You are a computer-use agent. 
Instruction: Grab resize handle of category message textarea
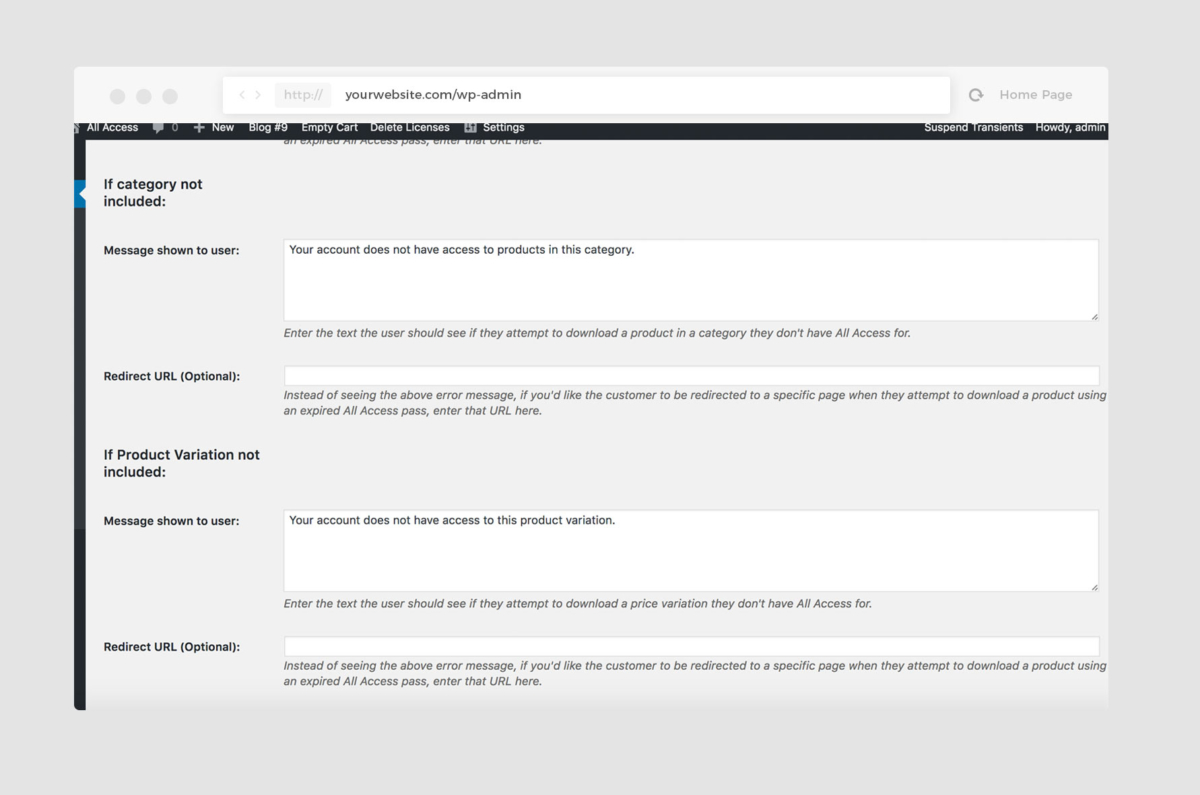pyautogui.click(x=1094, y=316)
